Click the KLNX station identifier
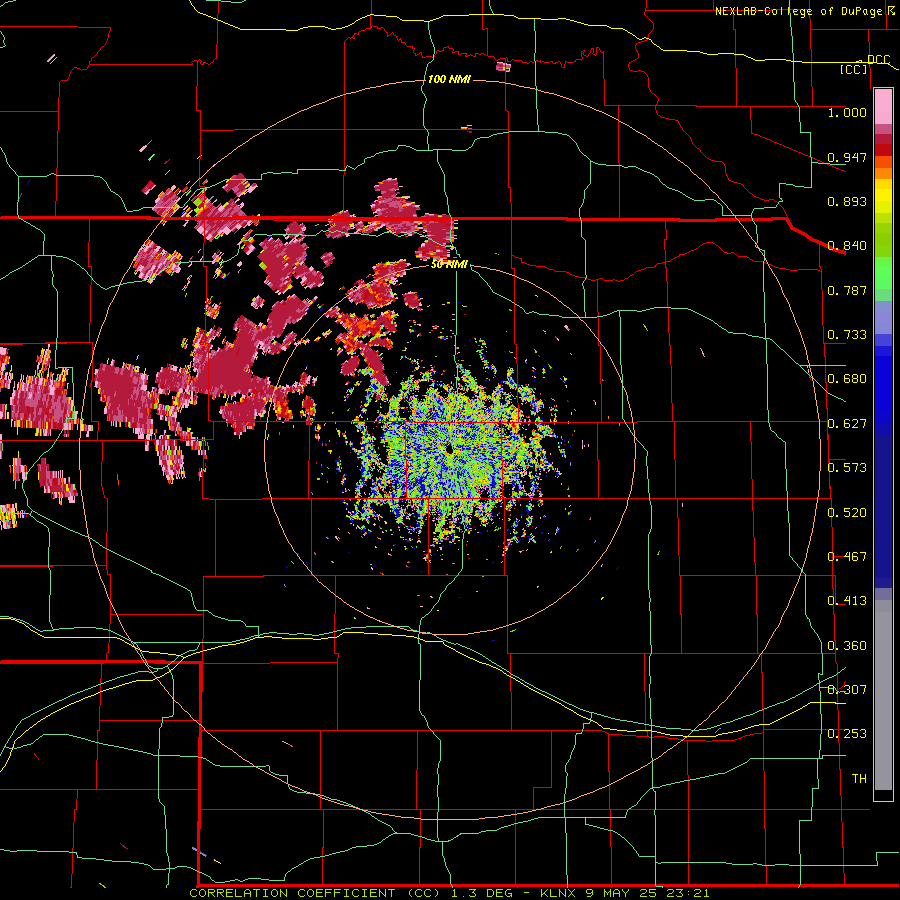 click(559, 893)
